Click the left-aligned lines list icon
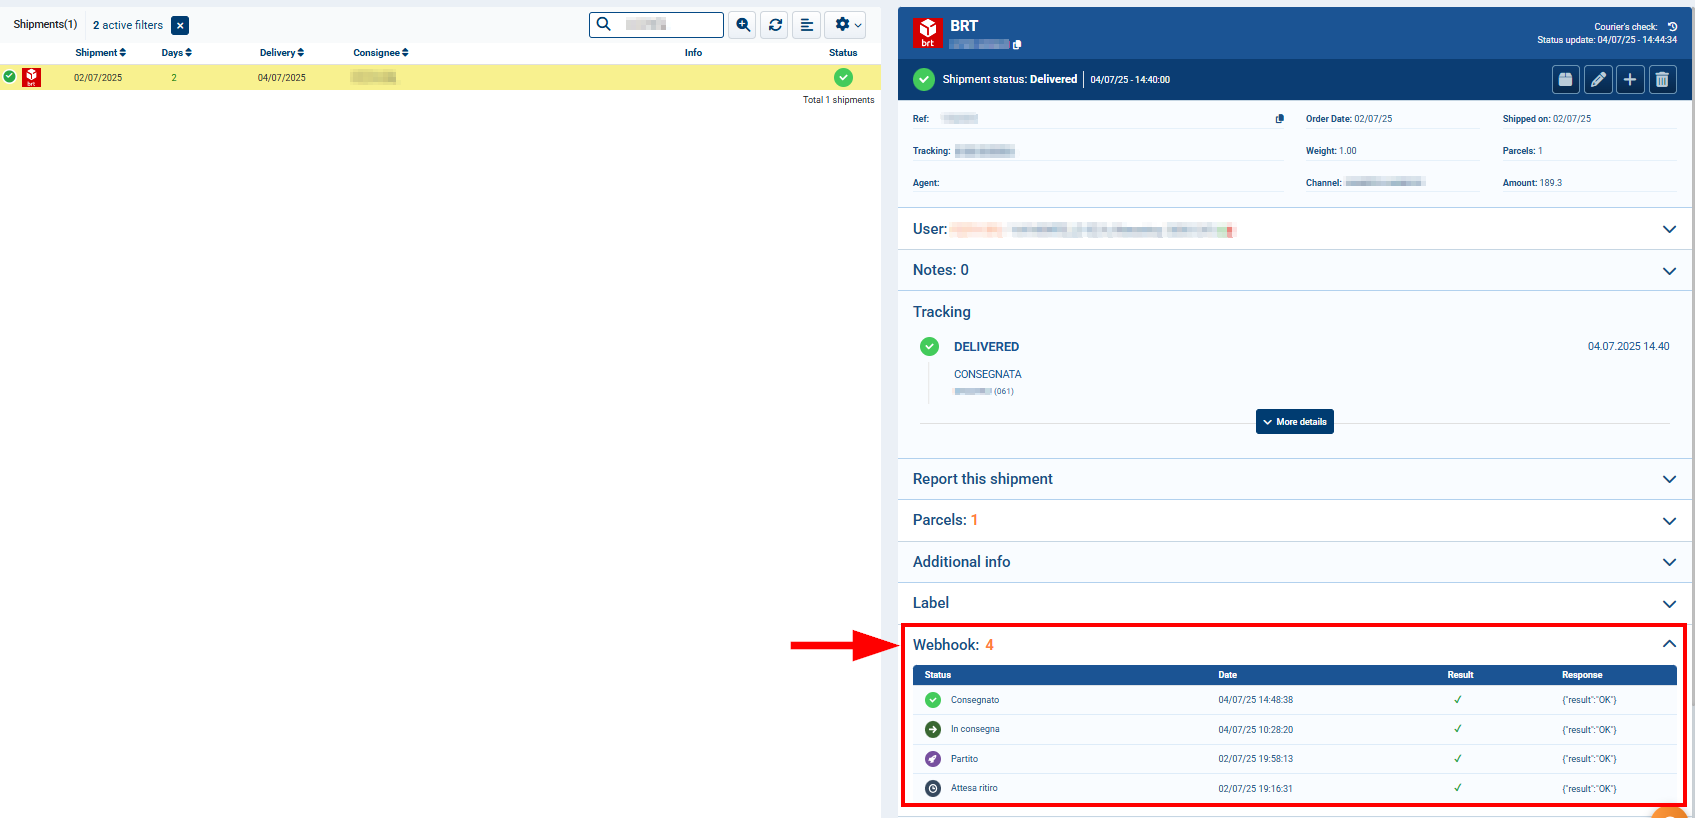Screen dimensions: 1695x818 [x=807, y=25]
